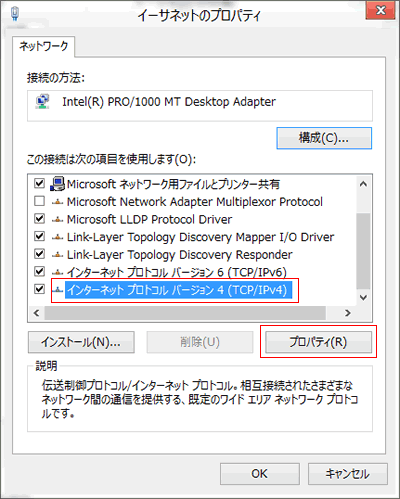This screenshot has height=499, width=400.
Task: Click the Intel(R) PRO/1000 MT Desktop Adapter field
Action: (x=200, y=106)
